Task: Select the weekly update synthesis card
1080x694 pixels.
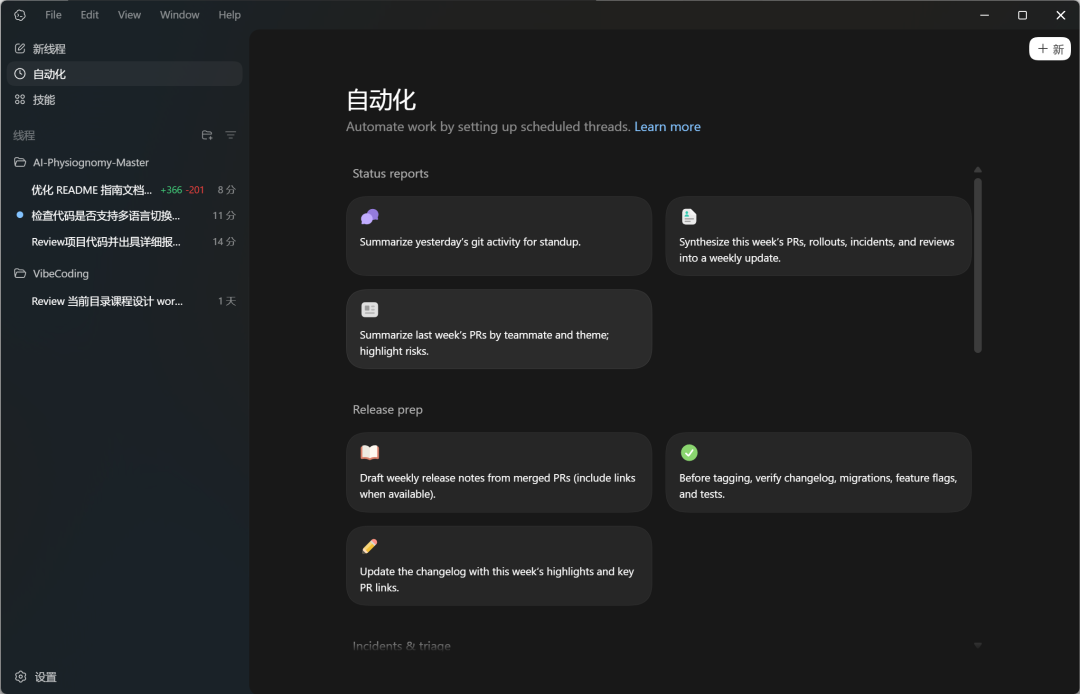Action: (x=817, y=235)
